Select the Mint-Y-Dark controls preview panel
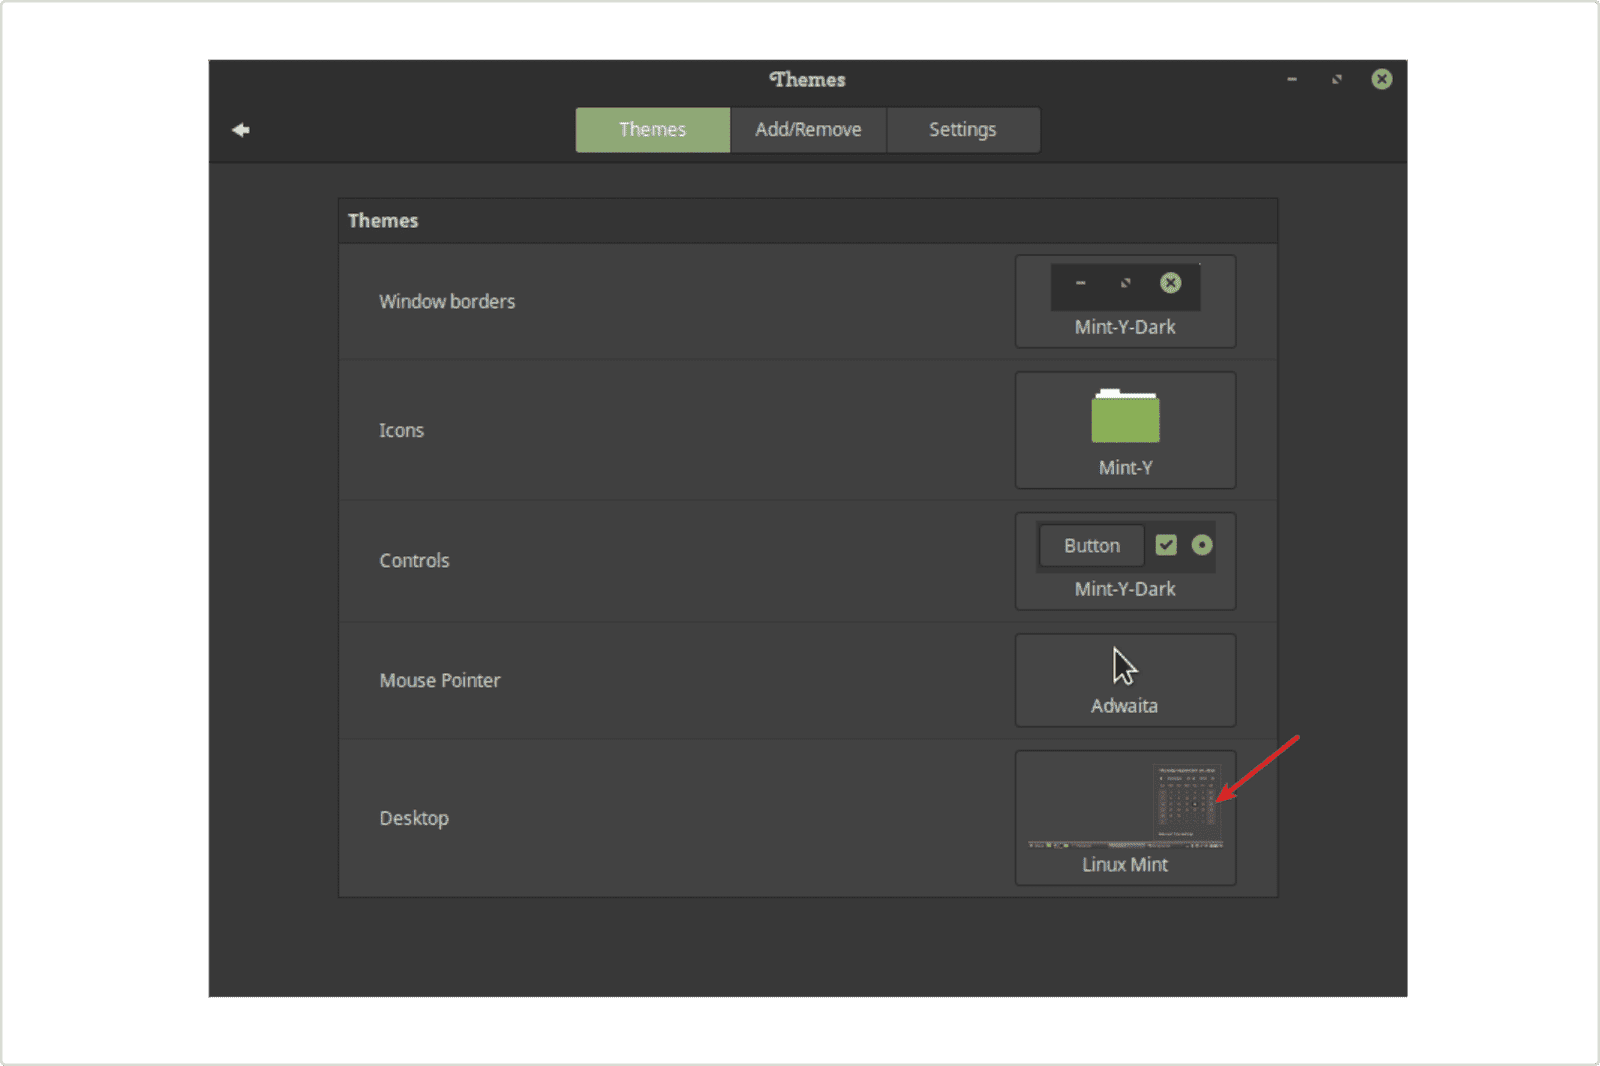This screenshot has width=1600, height=1066. pyautogui.click(x=1125, y=561)
